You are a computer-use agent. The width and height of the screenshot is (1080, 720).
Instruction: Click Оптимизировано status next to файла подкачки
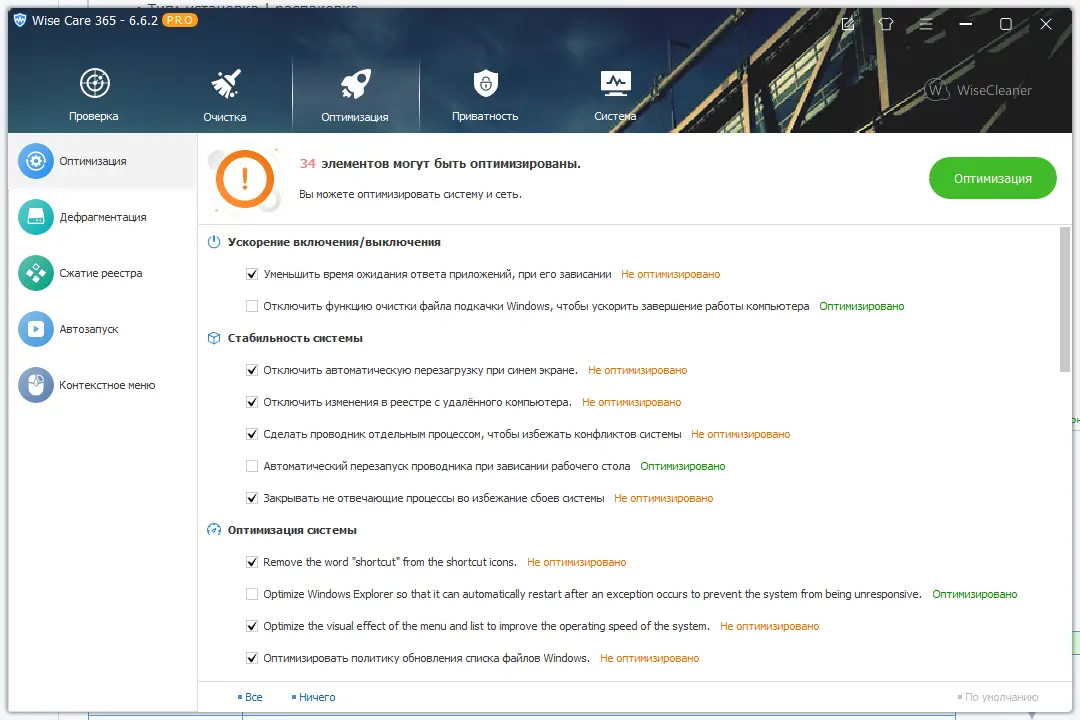click(862, 306)
